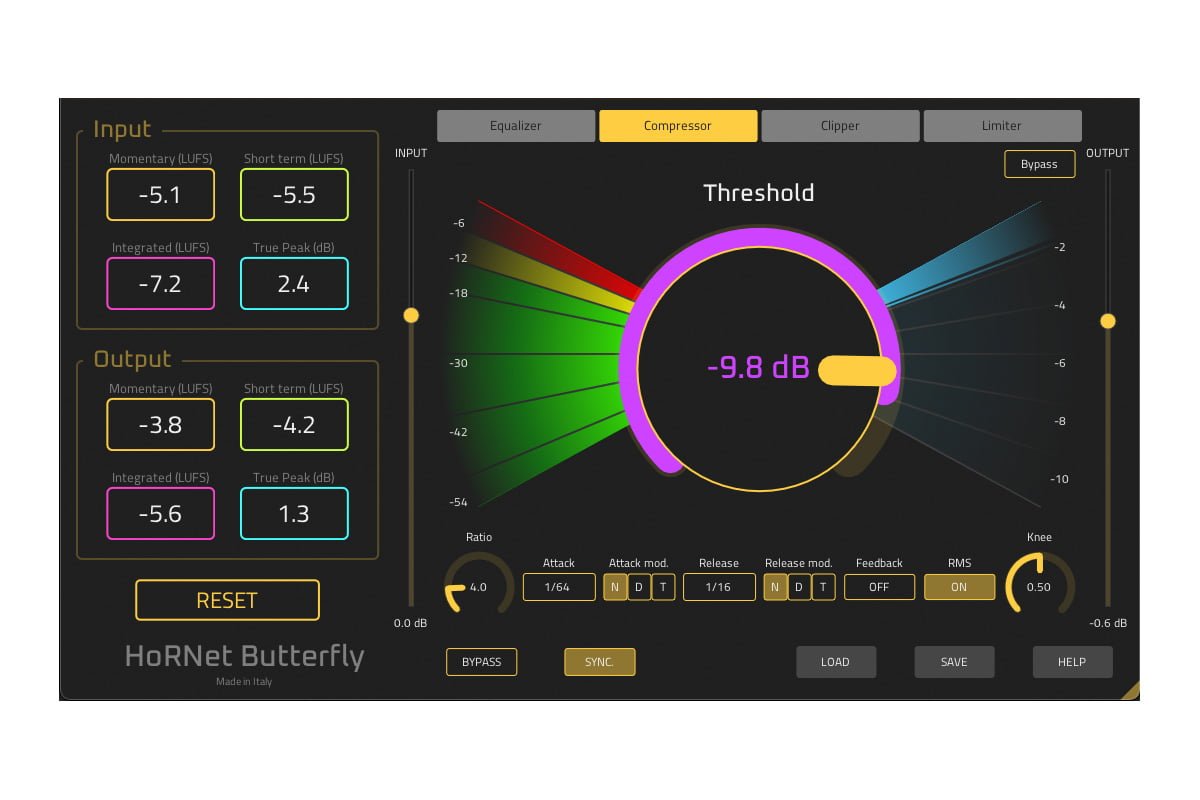The width and height of the screenshot is (1200, 800).
Task: Click Input Short term value -5.5
Action: coord(294,194)
